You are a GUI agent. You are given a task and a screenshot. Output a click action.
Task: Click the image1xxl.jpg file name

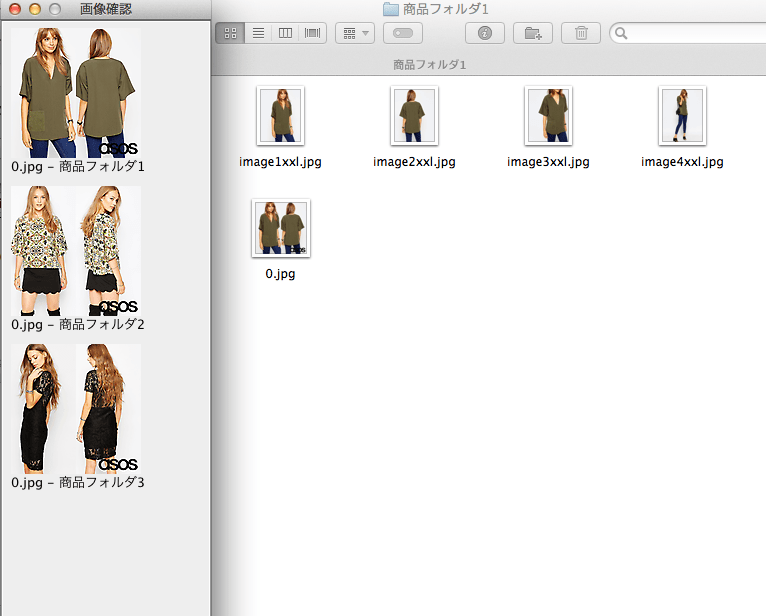pos(280,162)
